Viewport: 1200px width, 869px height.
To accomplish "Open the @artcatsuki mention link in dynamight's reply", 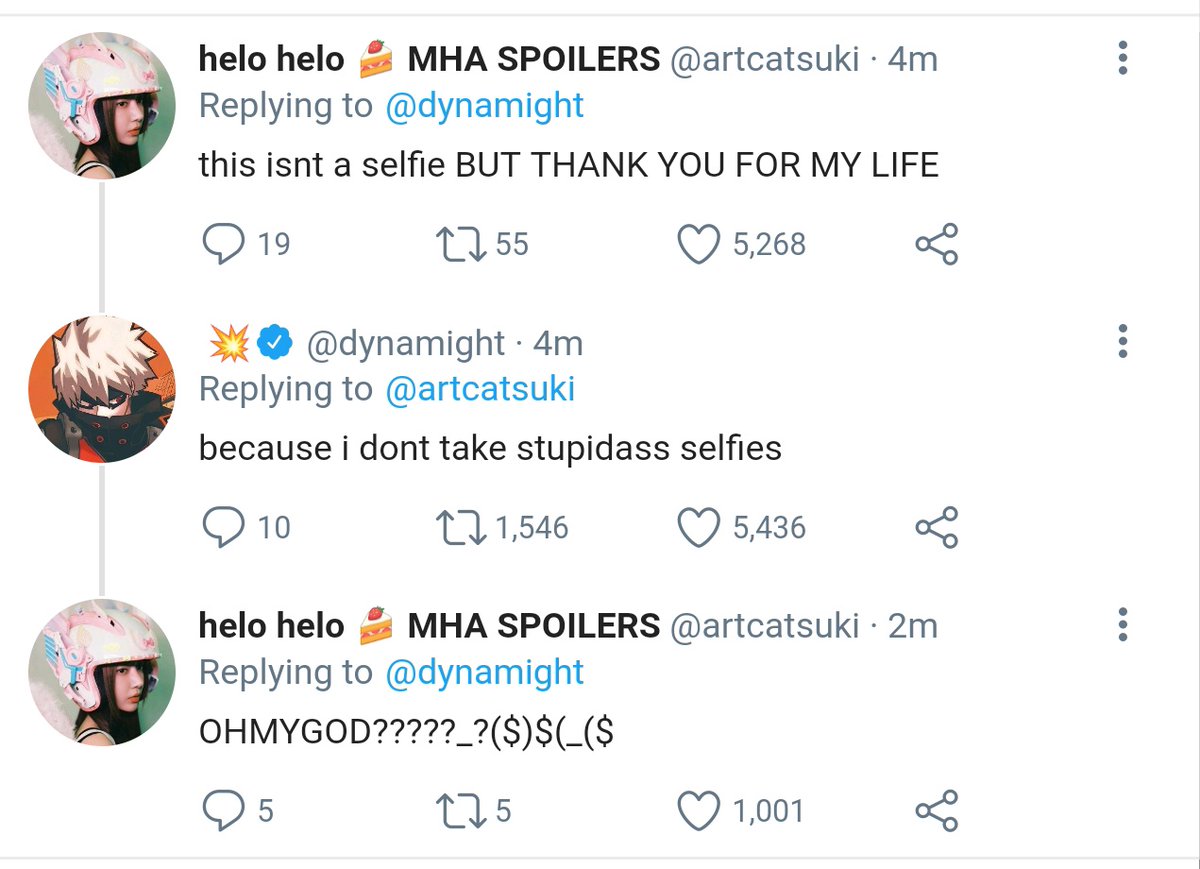I will pos(479,389).
